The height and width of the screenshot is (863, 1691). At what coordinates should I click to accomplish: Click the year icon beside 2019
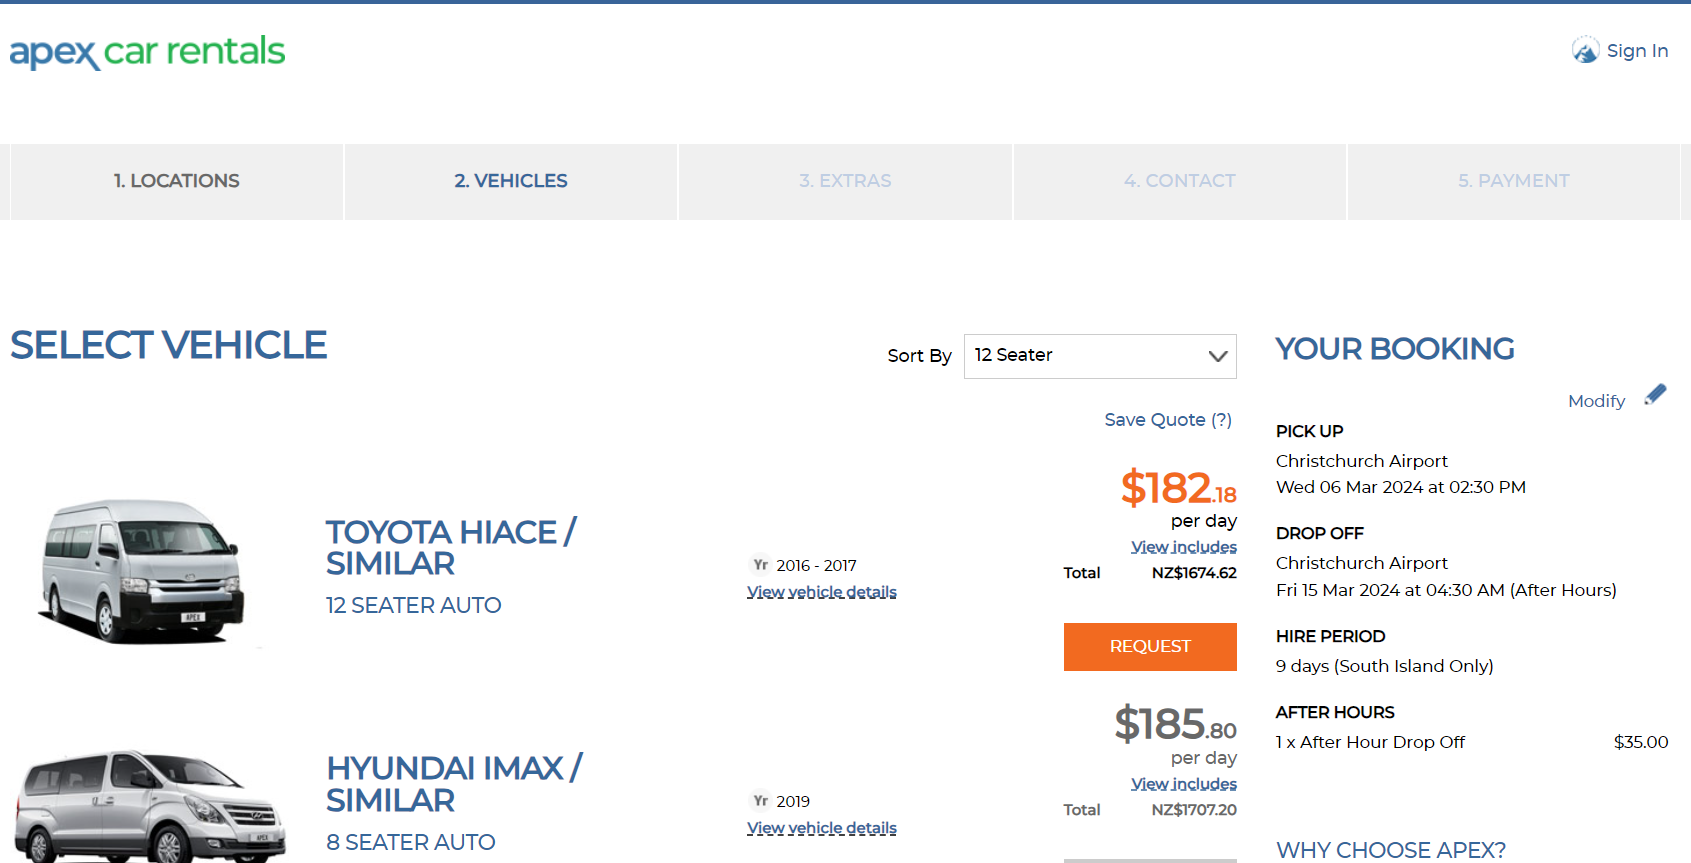coord(761,801)
